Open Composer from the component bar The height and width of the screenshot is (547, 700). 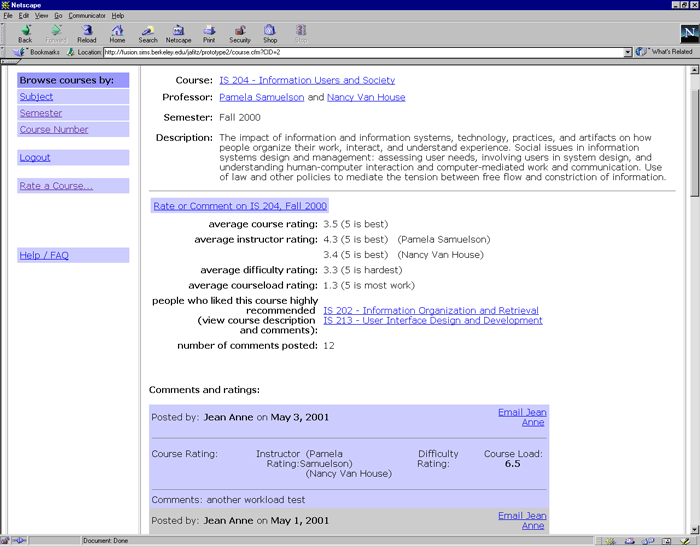tap(684, 541)
